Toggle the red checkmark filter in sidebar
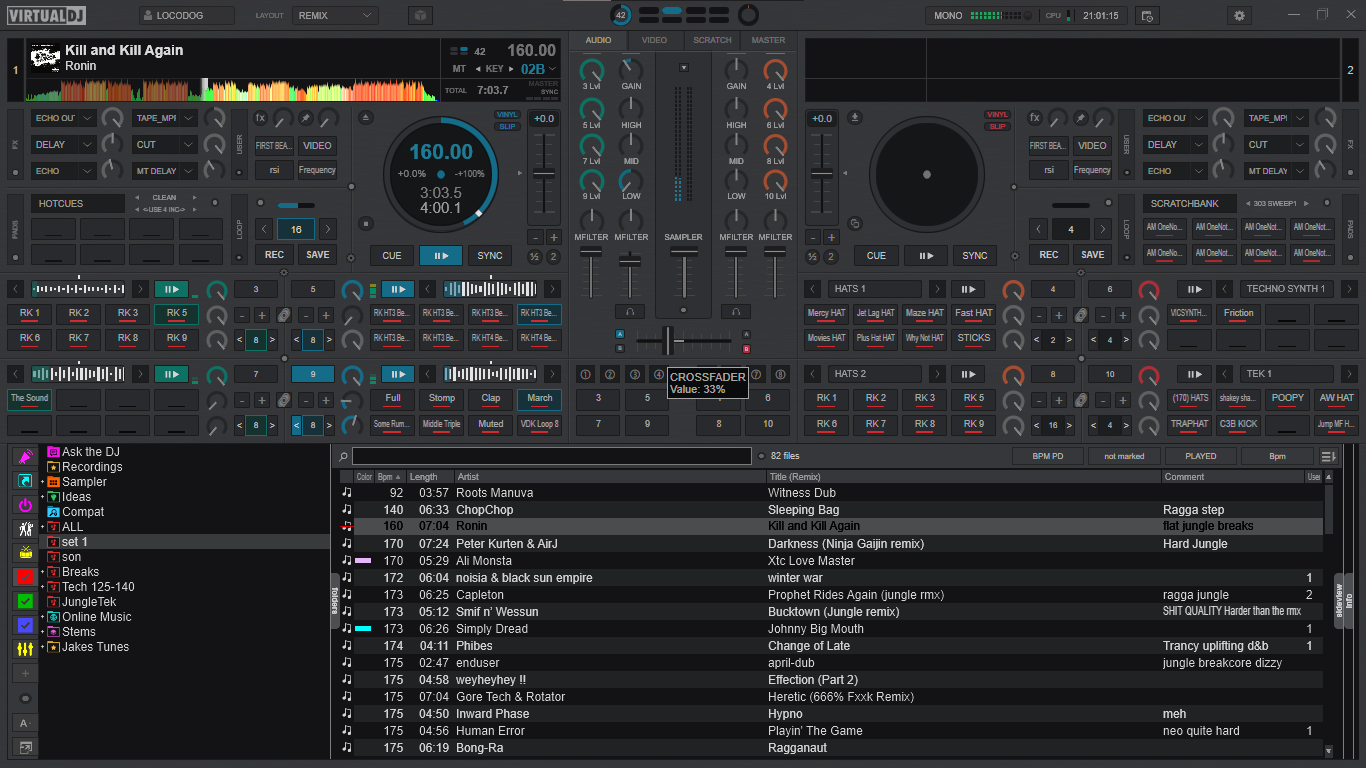The height and width of the screenshot is (768, 1366). (25, 577)
